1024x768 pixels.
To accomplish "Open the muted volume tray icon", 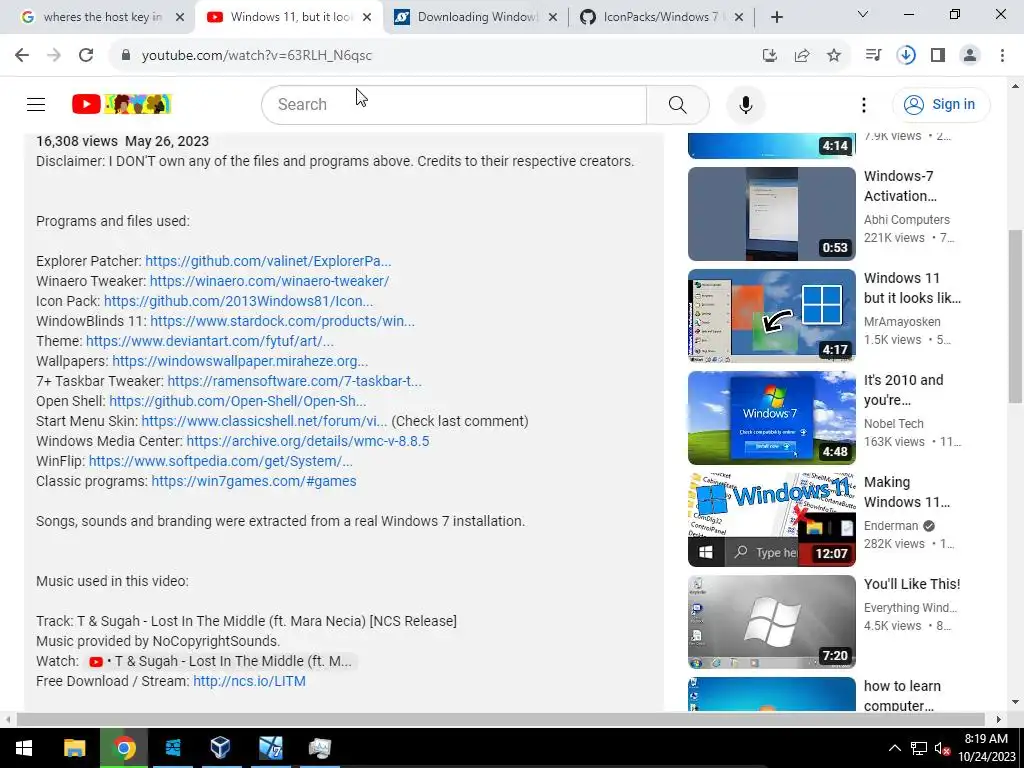I will 942,748.
